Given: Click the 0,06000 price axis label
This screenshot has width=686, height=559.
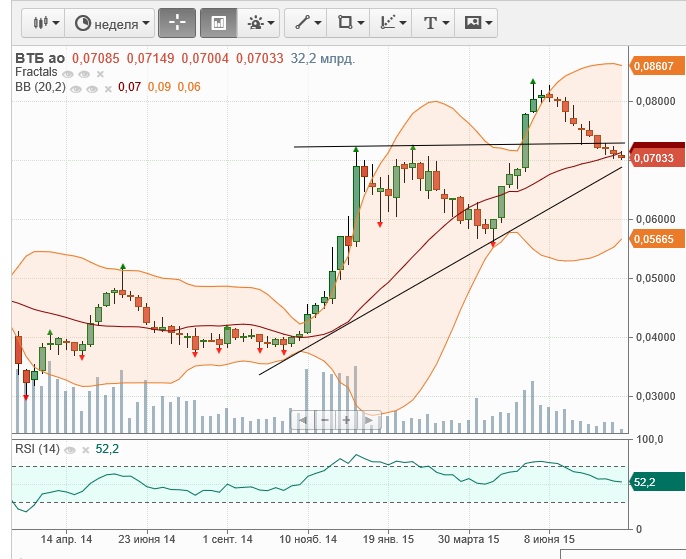Looking at the screenshot, I should coord(656,220).
